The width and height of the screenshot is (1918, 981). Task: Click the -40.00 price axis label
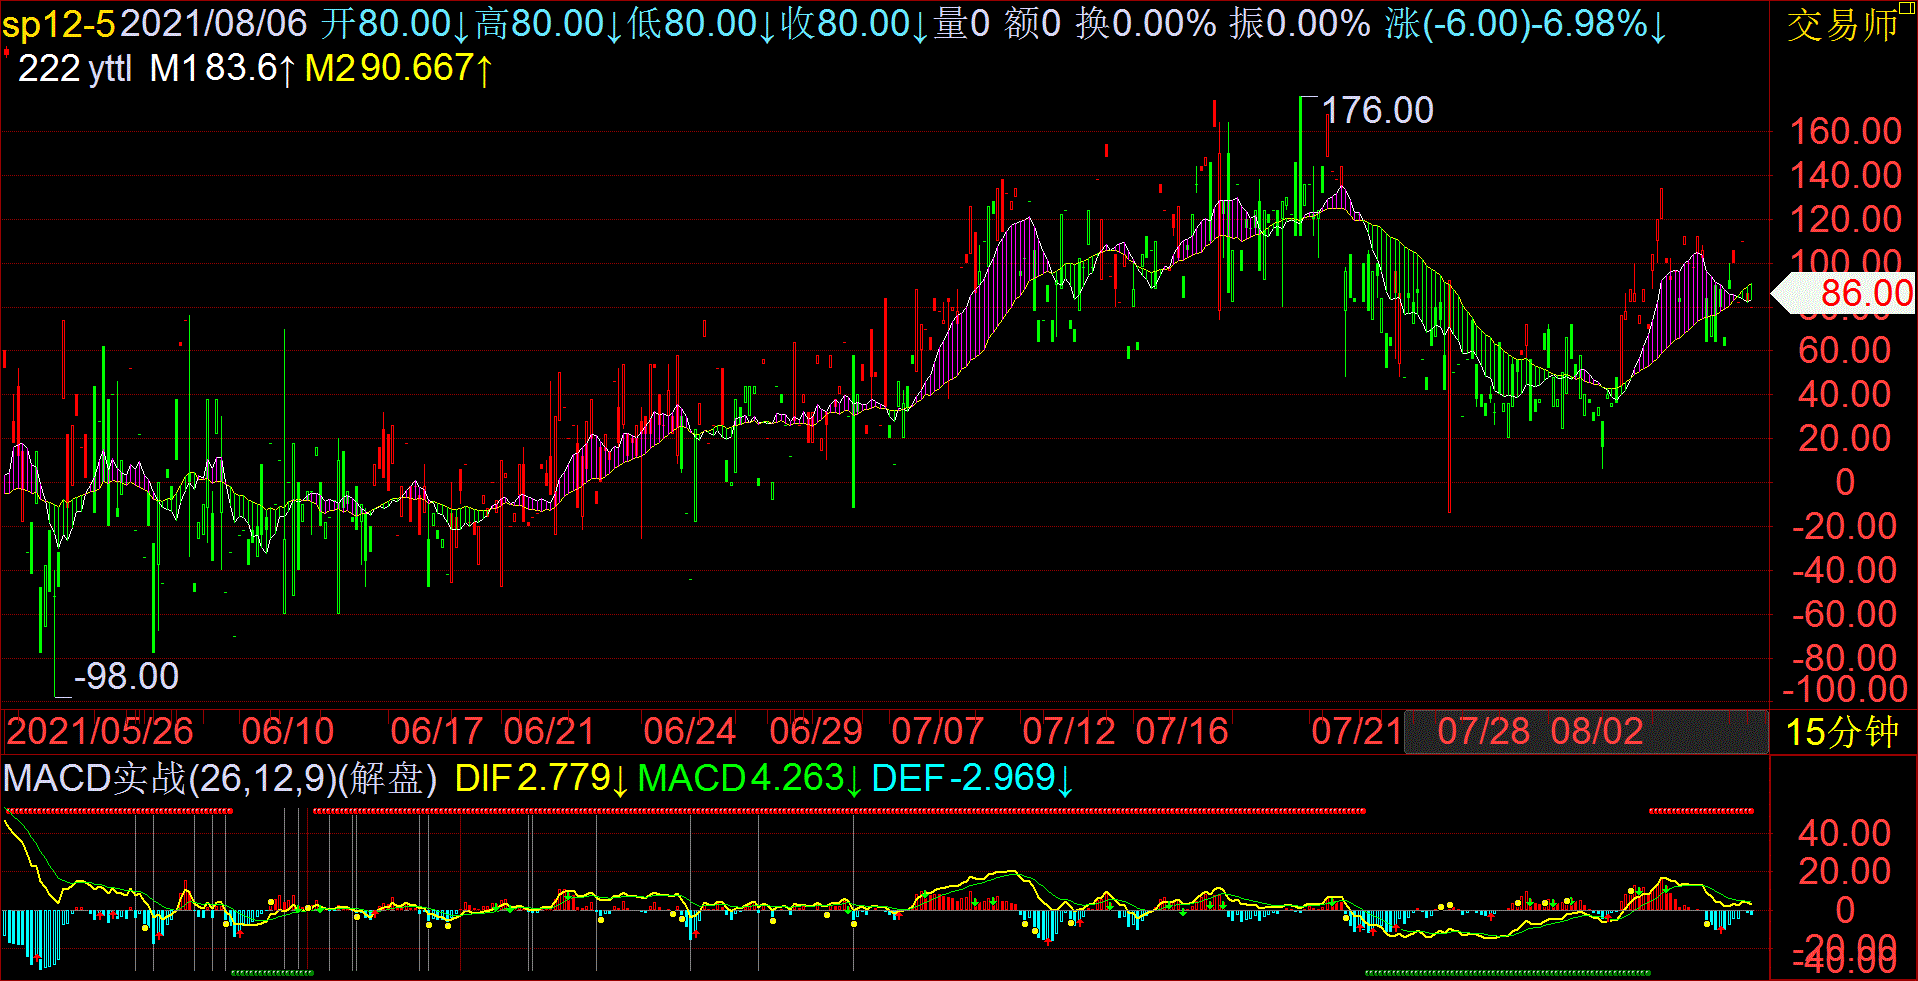1844,570
